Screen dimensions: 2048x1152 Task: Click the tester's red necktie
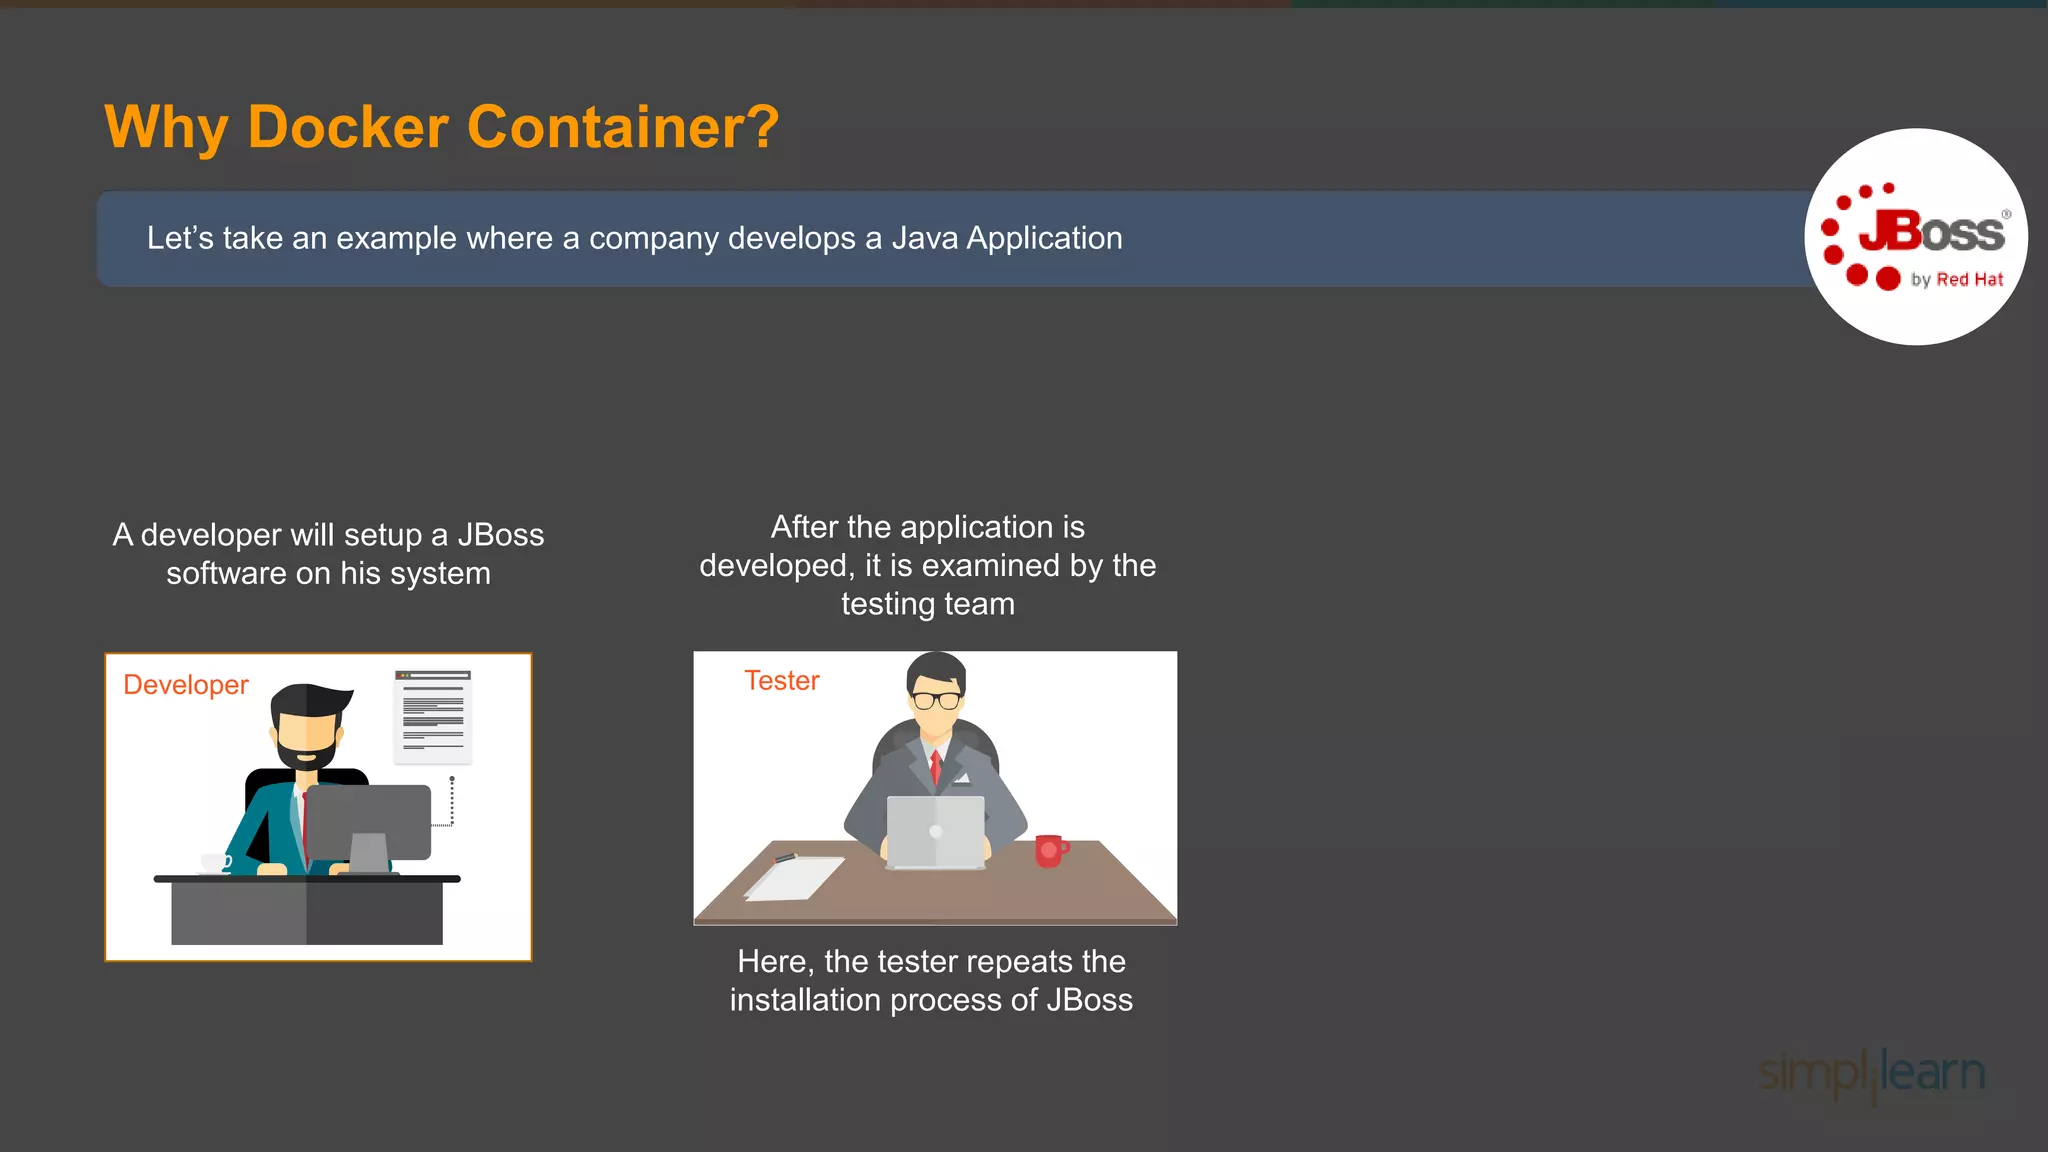point(935,767)
